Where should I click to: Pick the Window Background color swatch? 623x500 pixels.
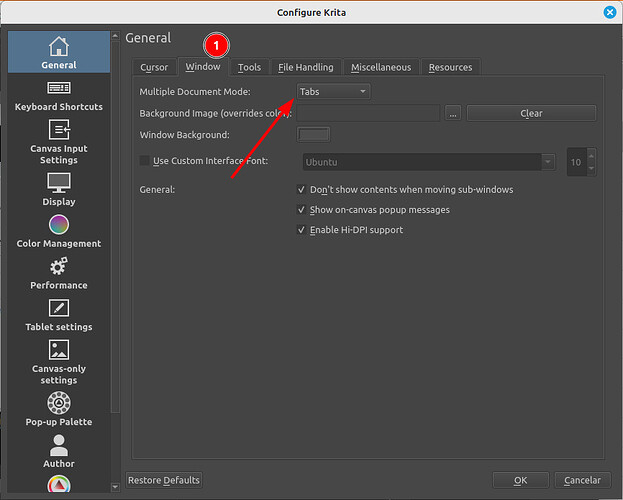pos(314,135)
